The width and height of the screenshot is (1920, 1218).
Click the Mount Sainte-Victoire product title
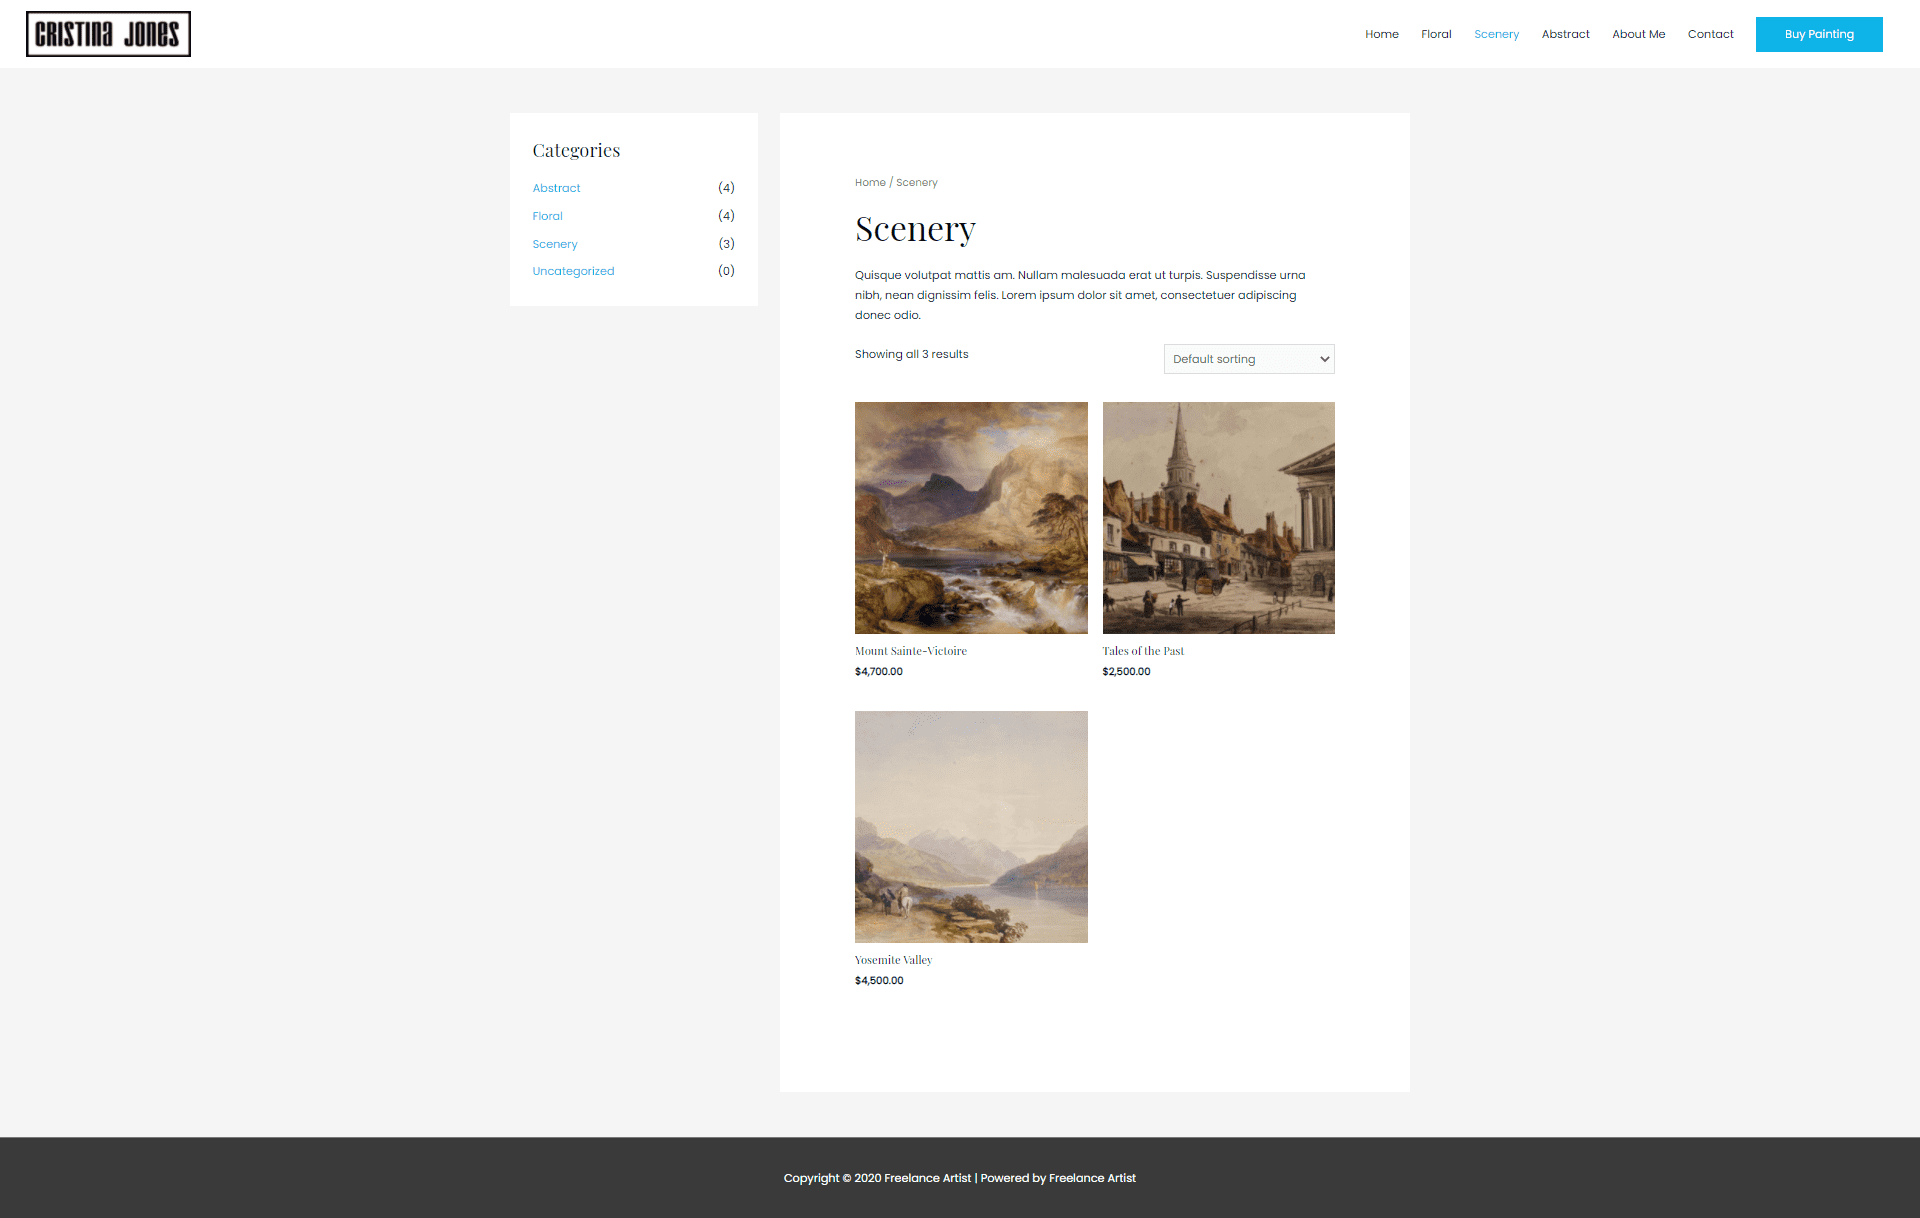[911, 651]
